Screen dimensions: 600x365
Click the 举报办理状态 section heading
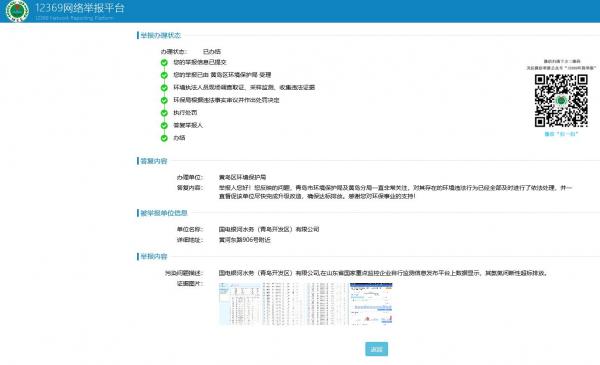(160, 36)
